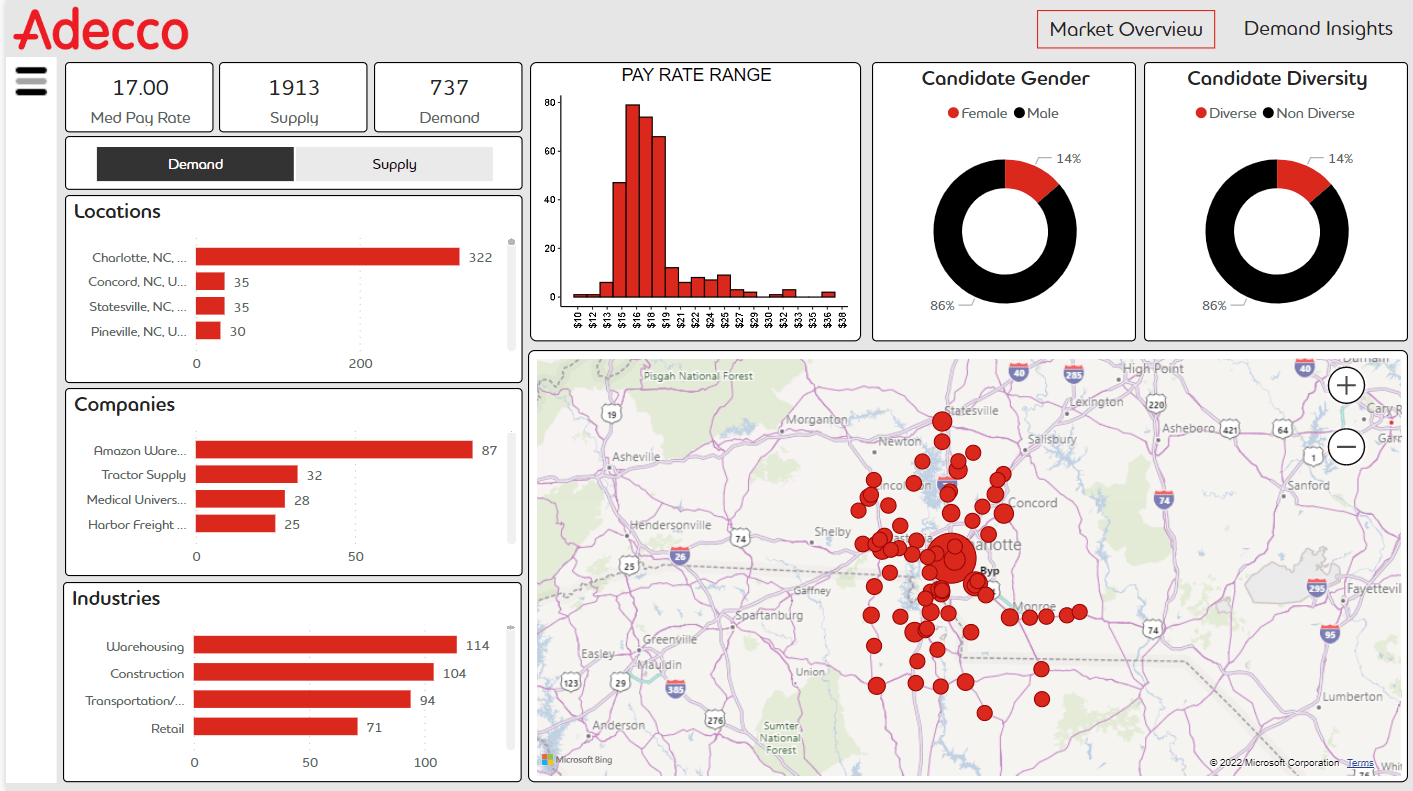The width and height of the screenshot is (1413, 791).
Task: Switch to the Demand Insights tab
Action: 1317,29
